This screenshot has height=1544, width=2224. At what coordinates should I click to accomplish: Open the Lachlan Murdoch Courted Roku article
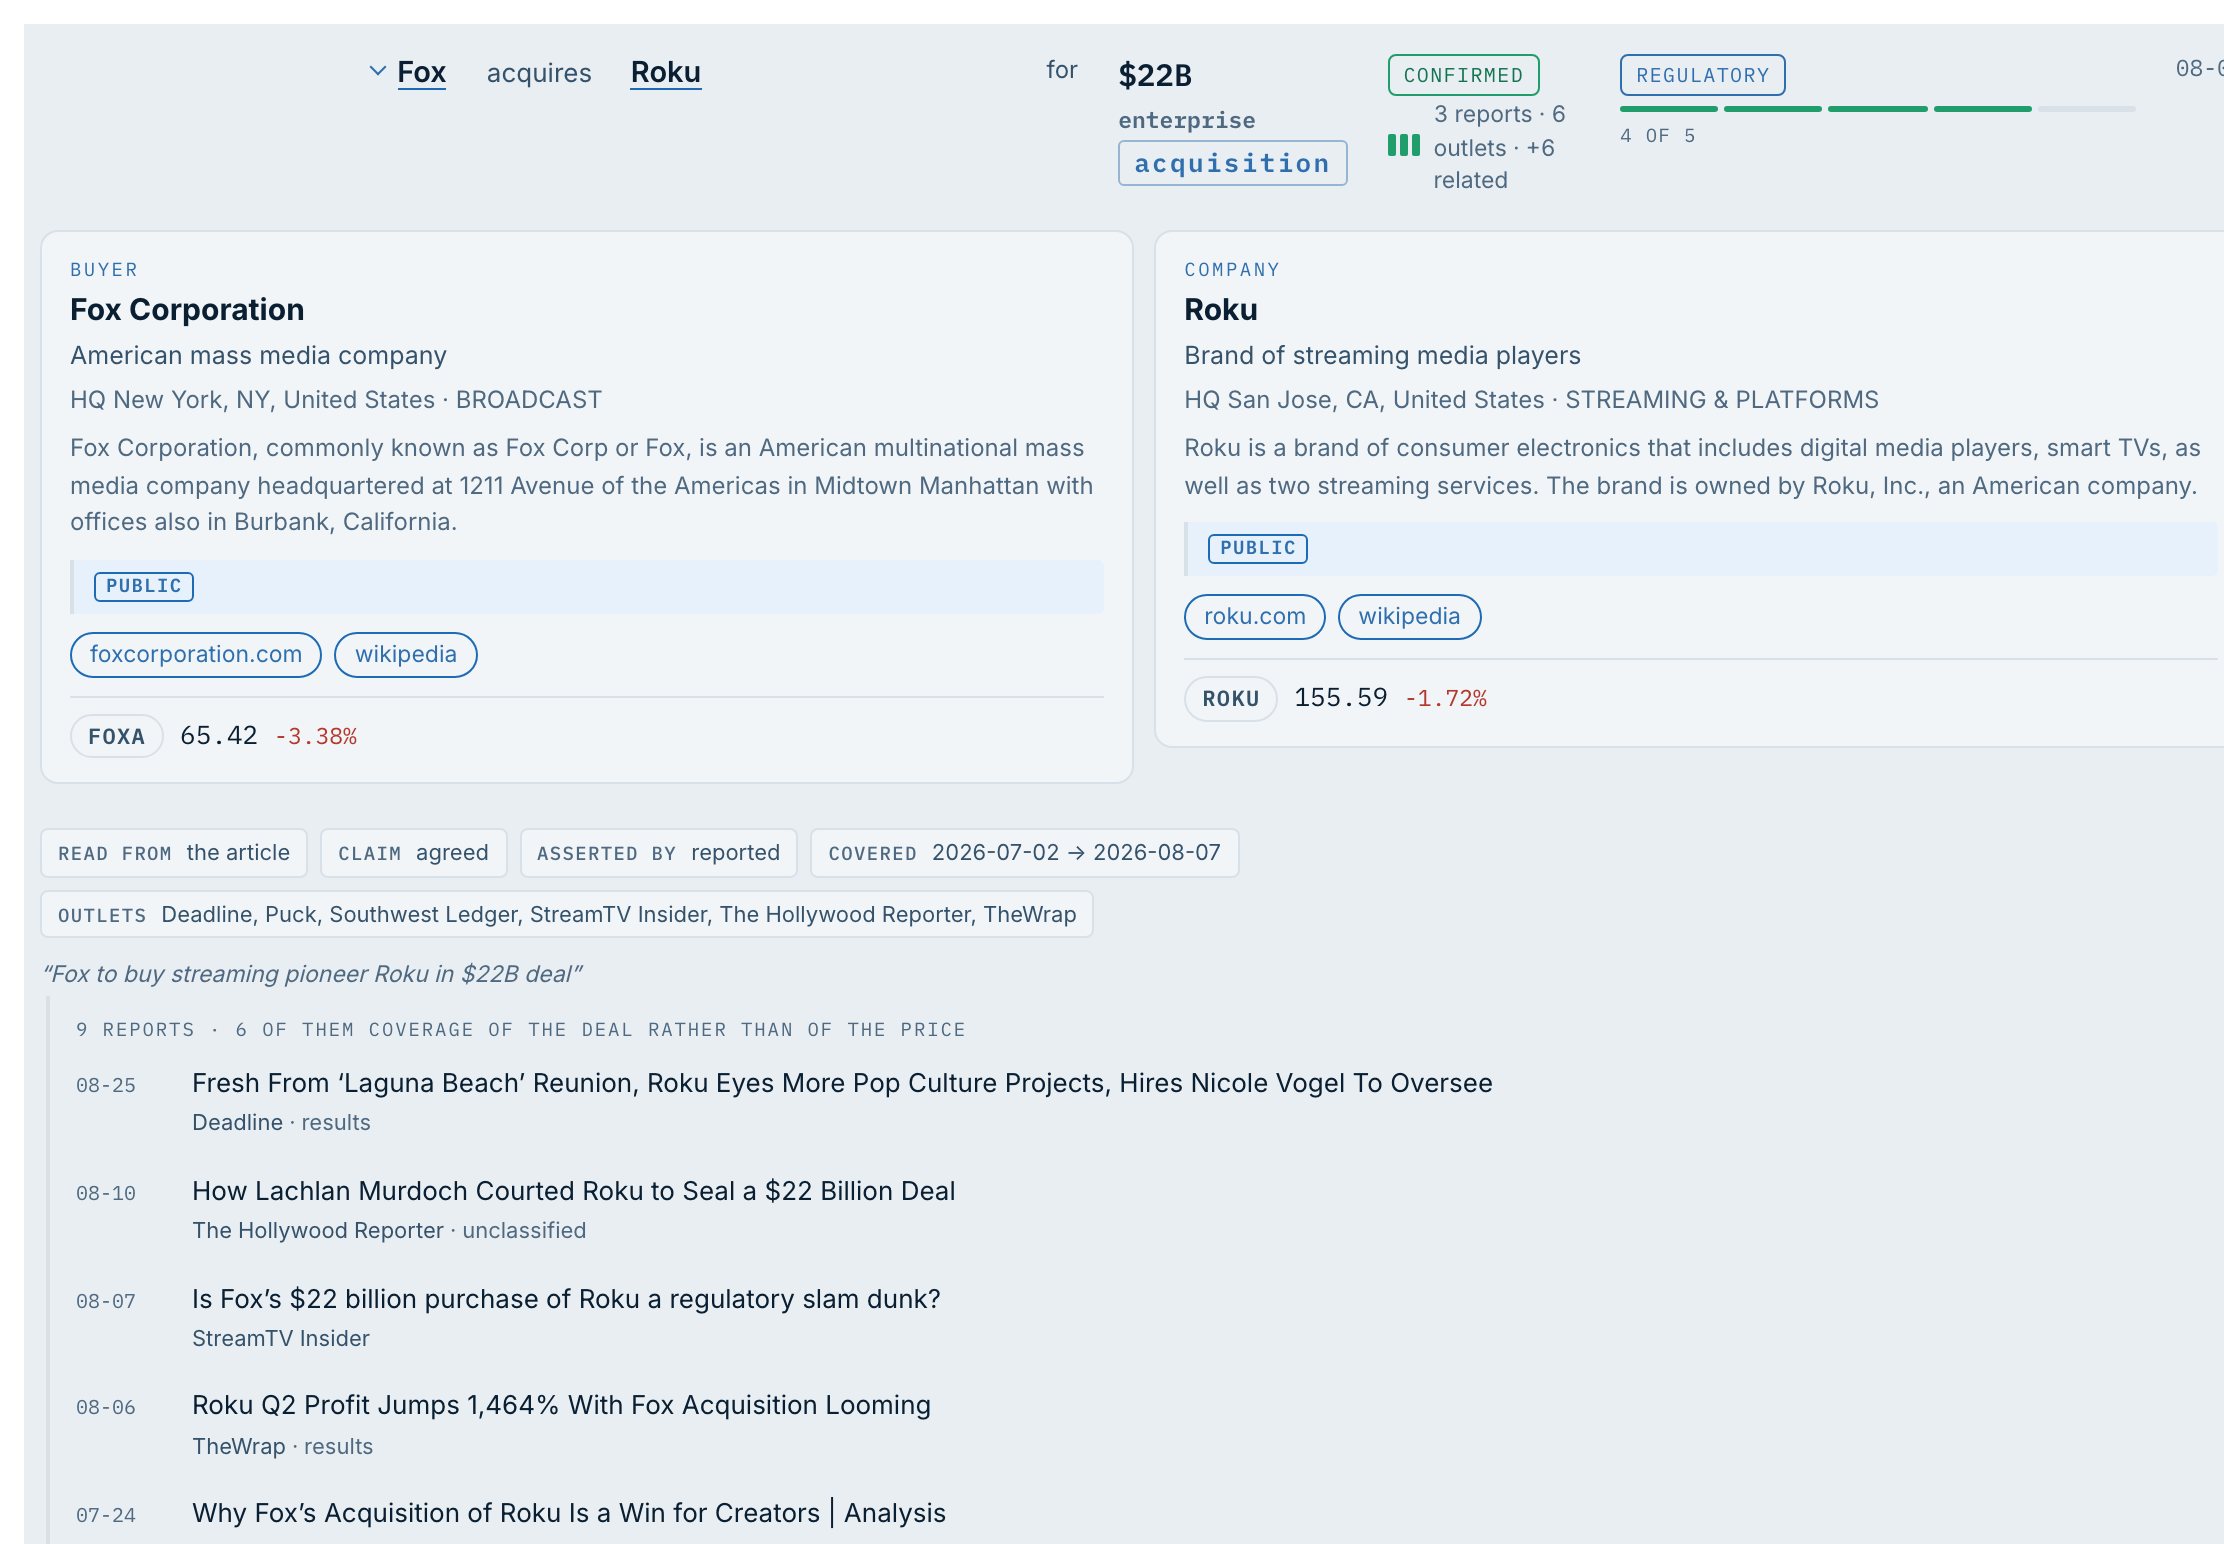573,1191
